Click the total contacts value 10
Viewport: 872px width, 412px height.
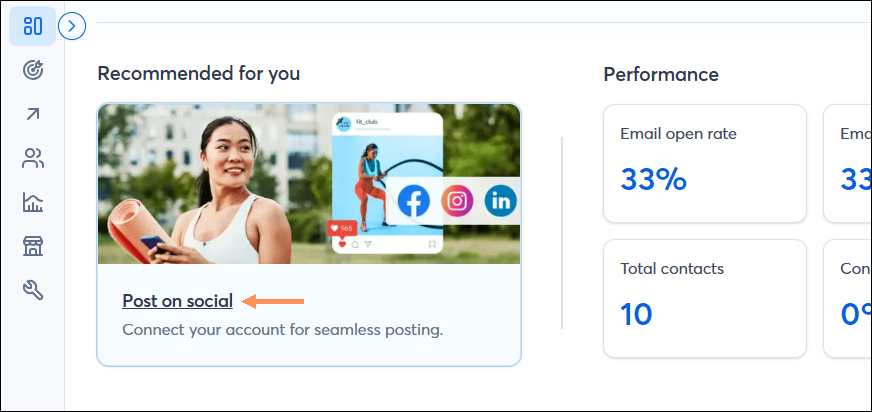tap(636, 314)
